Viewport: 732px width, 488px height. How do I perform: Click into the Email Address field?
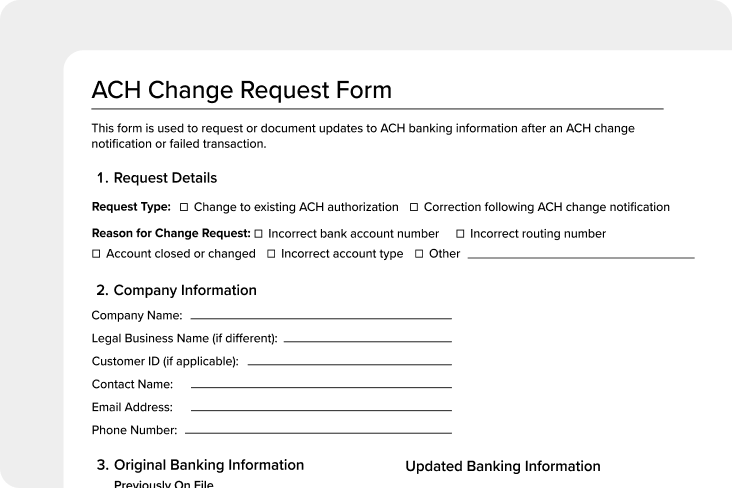pos(320,409)
